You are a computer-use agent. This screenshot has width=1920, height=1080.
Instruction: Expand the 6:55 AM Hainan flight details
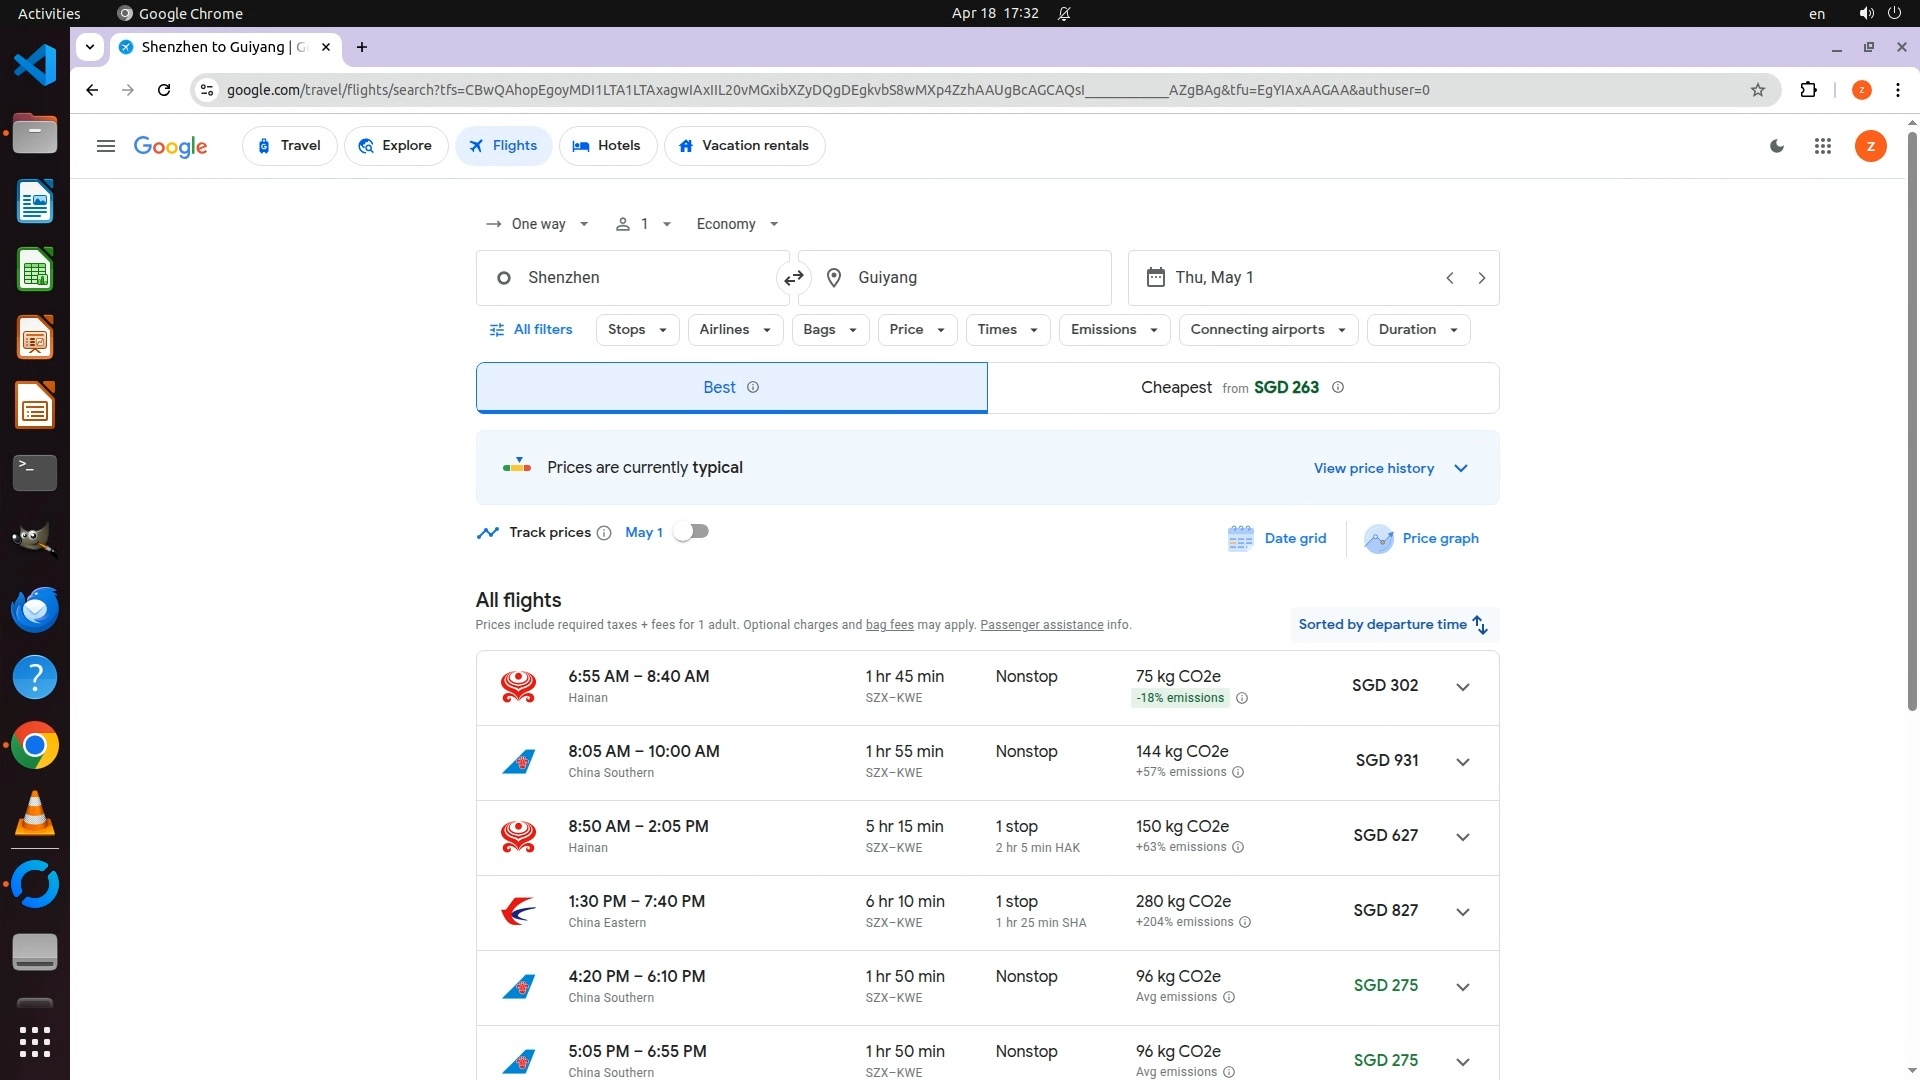coord(1462,687)
